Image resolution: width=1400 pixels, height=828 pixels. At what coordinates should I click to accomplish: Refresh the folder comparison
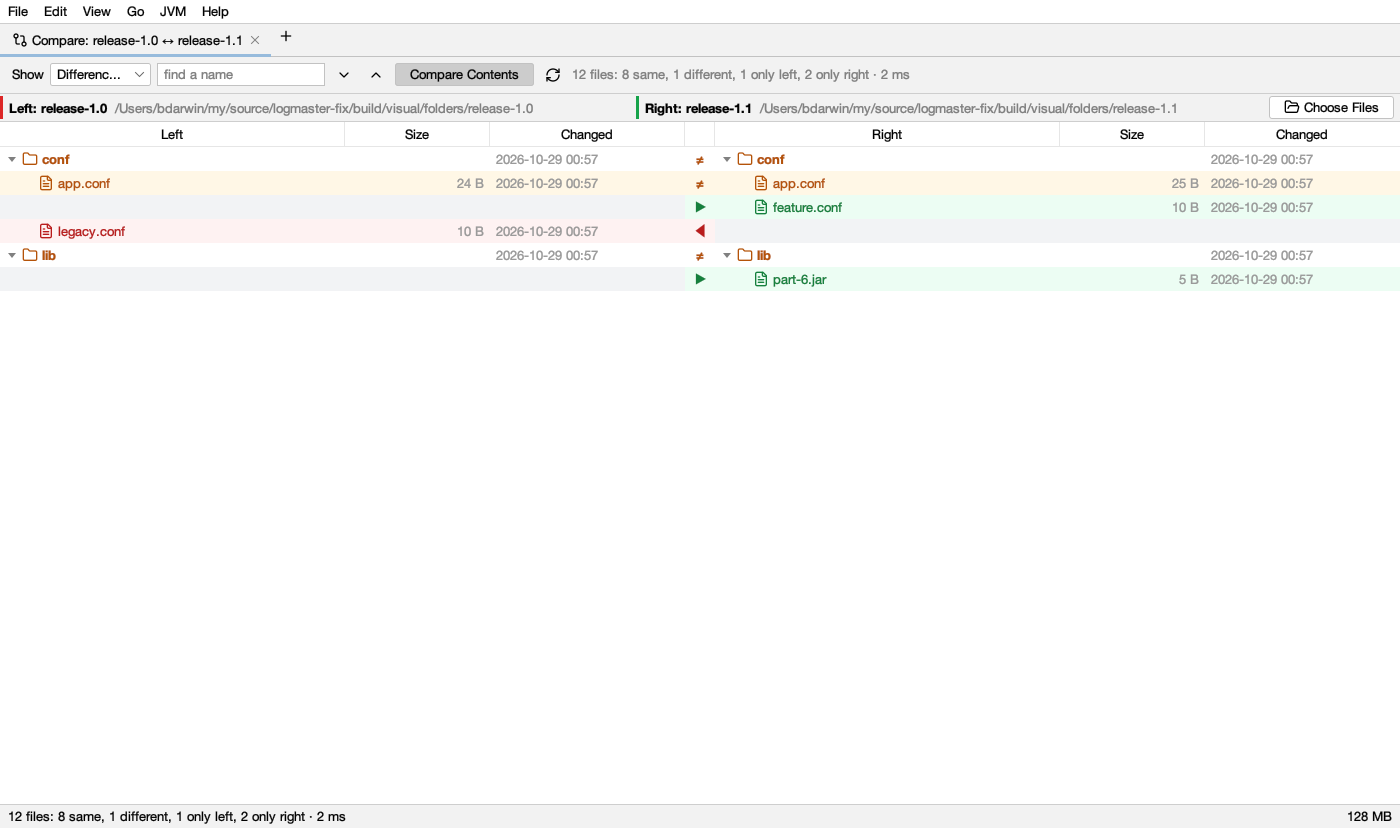click(553, 75)
